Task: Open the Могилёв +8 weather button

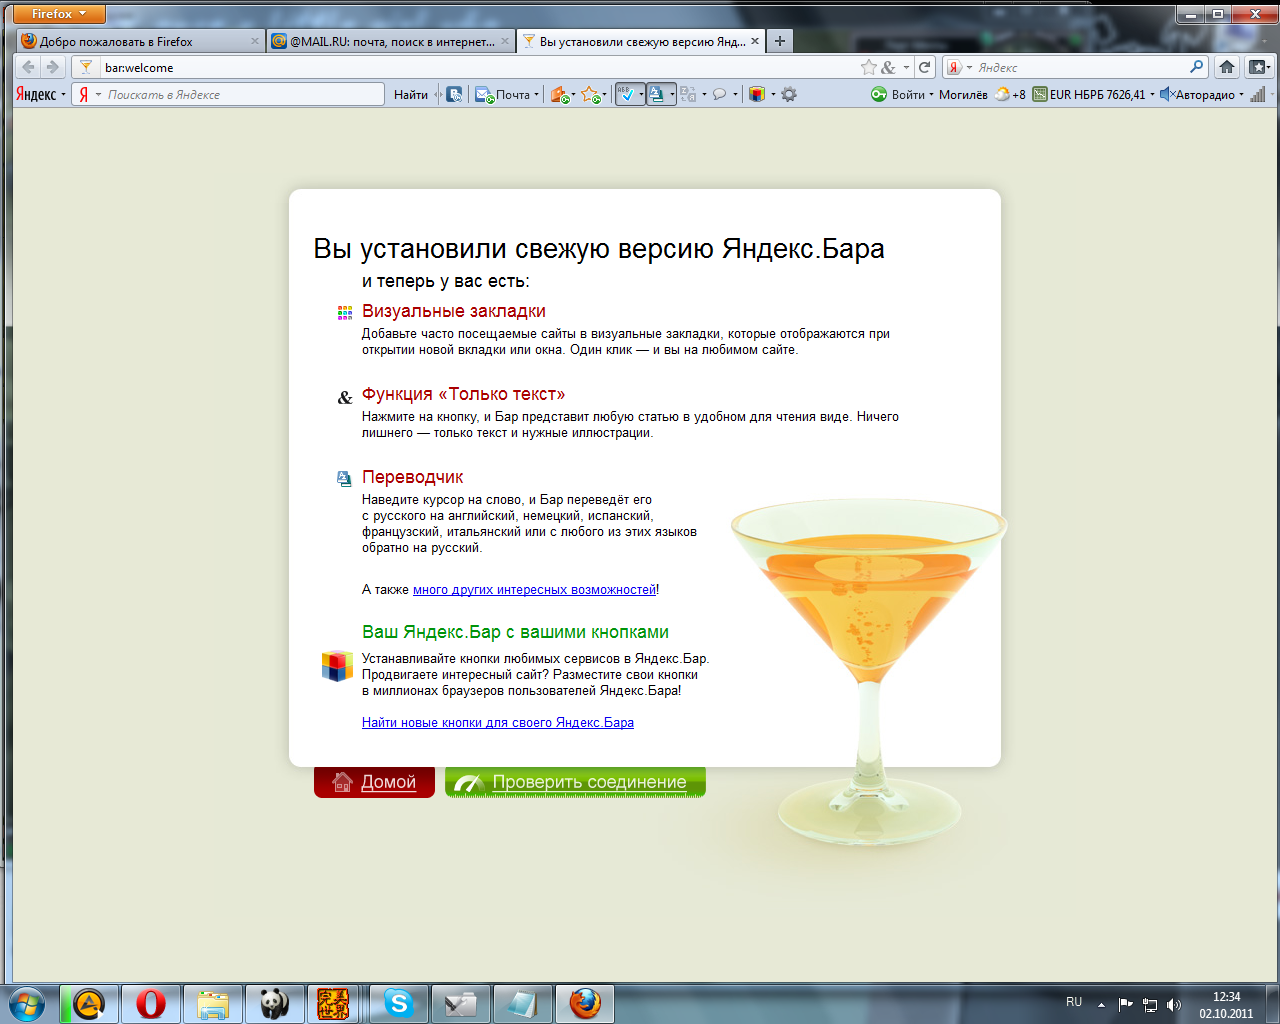Action: (x=982, y=94)
